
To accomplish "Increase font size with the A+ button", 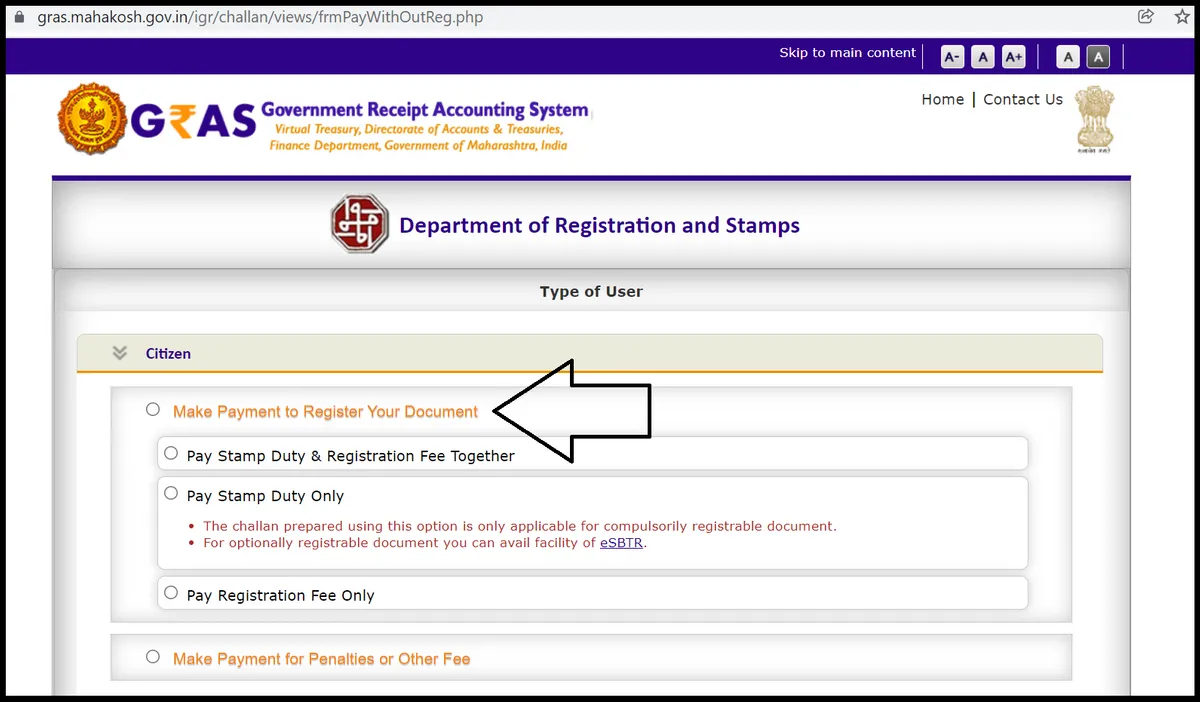I will (x=1013, y=57).
